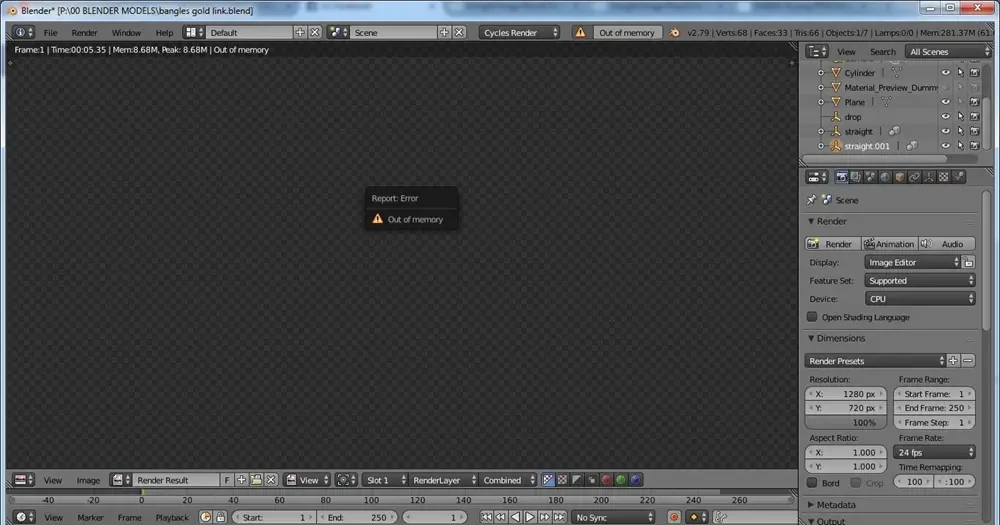
Task: Open the 24 fps frame rate dropdown
Action: [x=934, y=452]
